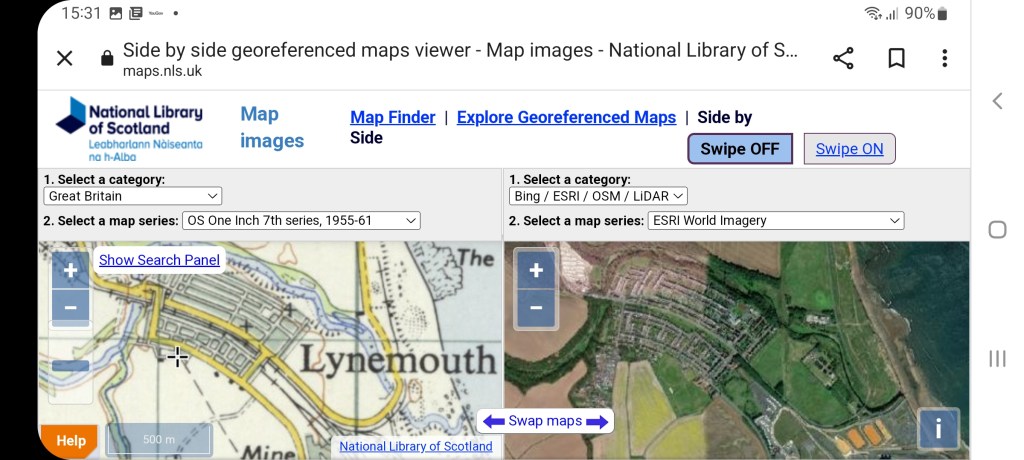Zoom out on the right satellite map
The width and height of the screenshot is (1024, 460).
536,307
